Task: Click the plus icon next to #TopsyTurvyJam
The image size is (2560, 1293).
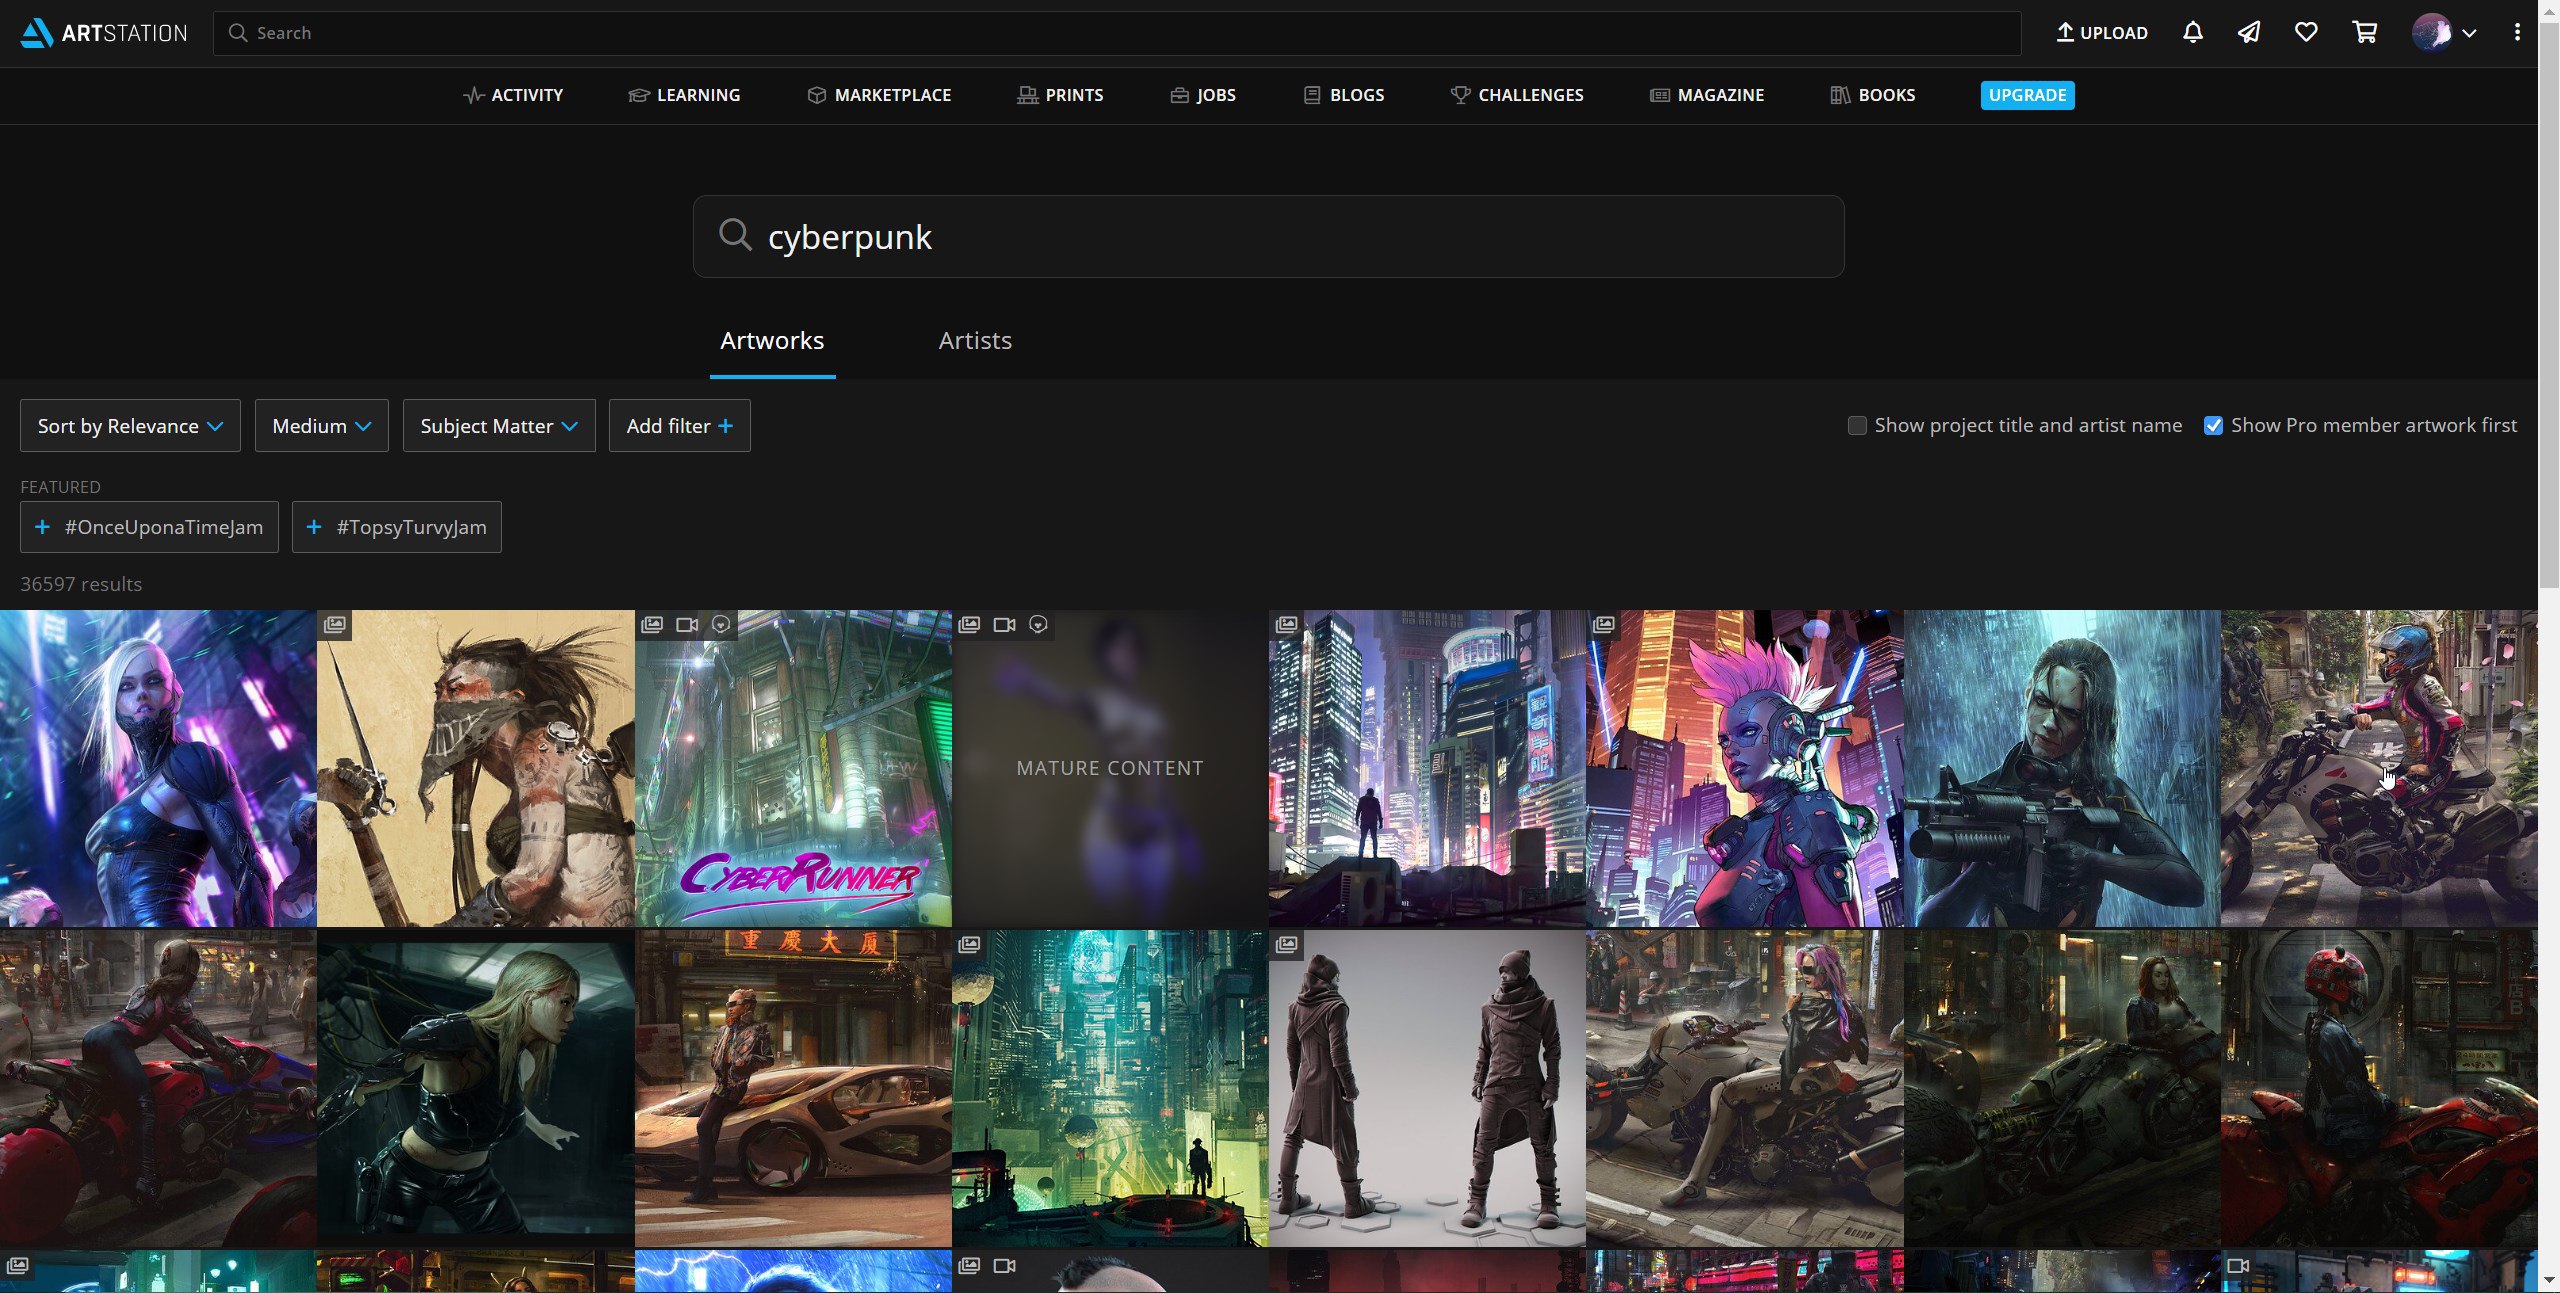Action: tap(314, 527)
